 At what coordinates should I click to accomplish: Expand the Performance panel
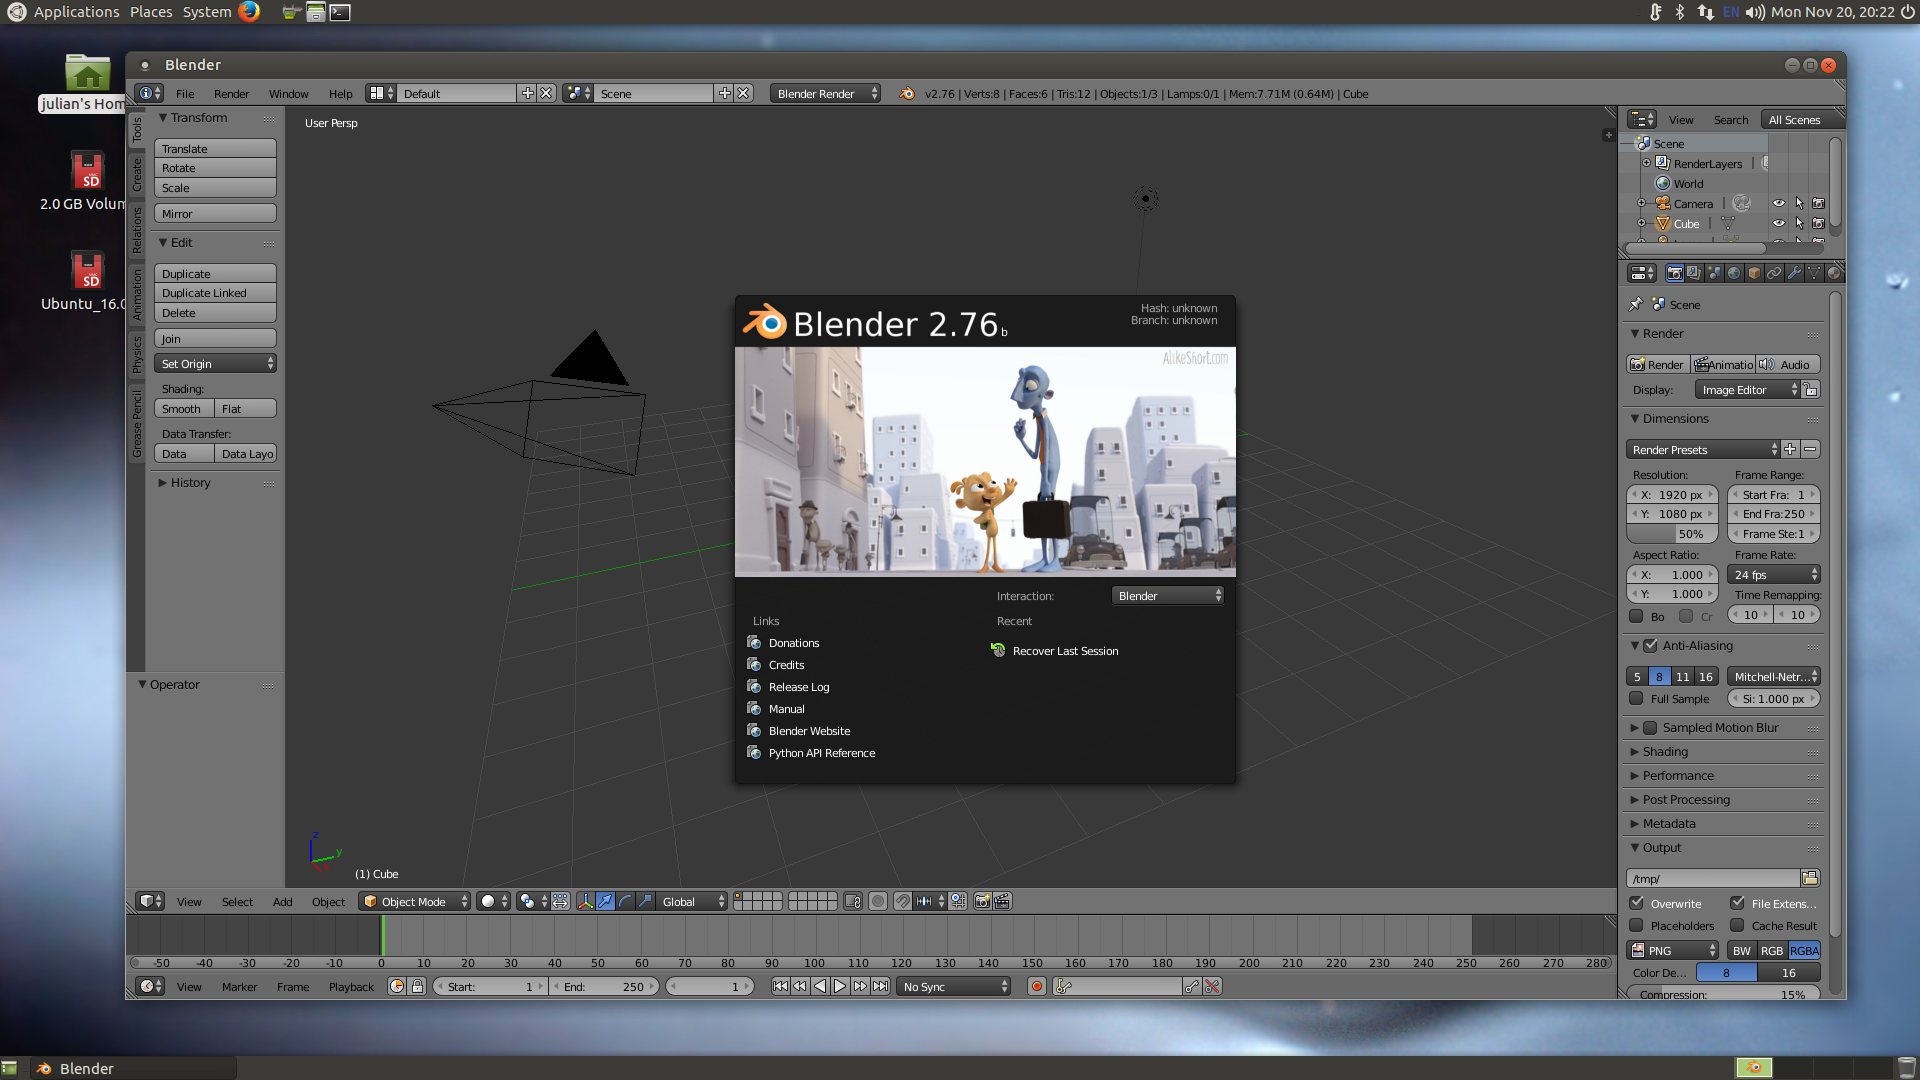1678,776
